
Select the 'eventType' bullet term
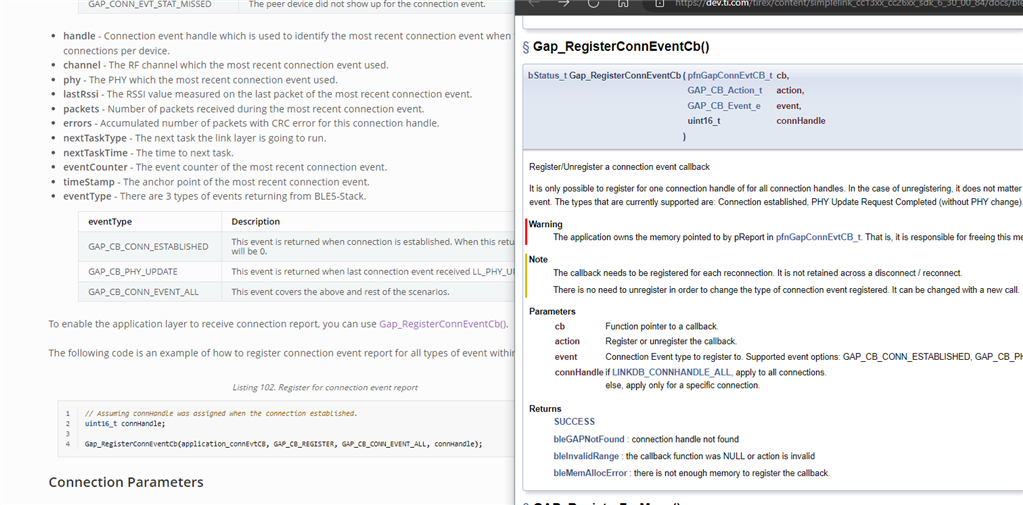[x=87, y=196]
